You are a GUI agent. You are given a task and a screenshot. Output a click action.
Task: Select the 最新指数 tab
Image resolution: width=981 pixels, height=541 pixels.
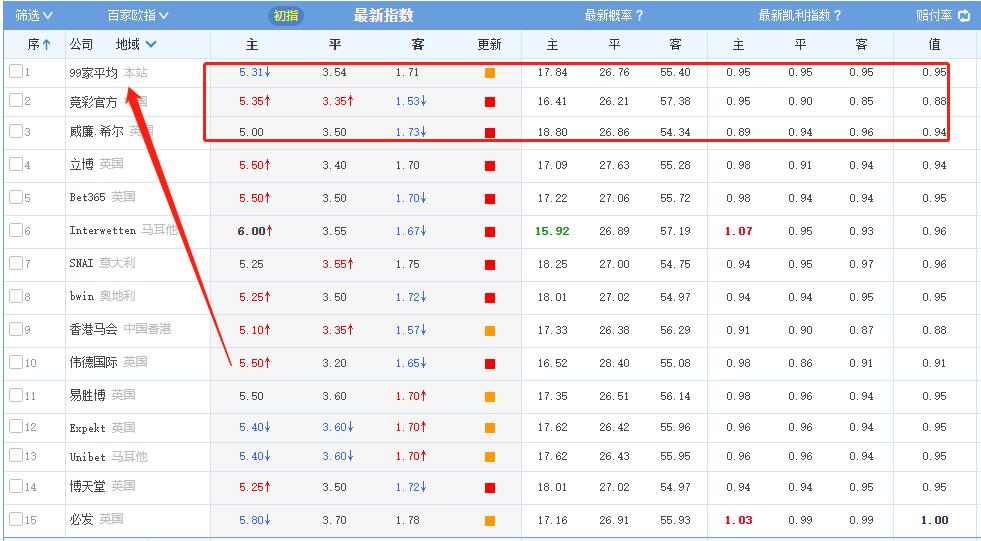coord(383,16)
